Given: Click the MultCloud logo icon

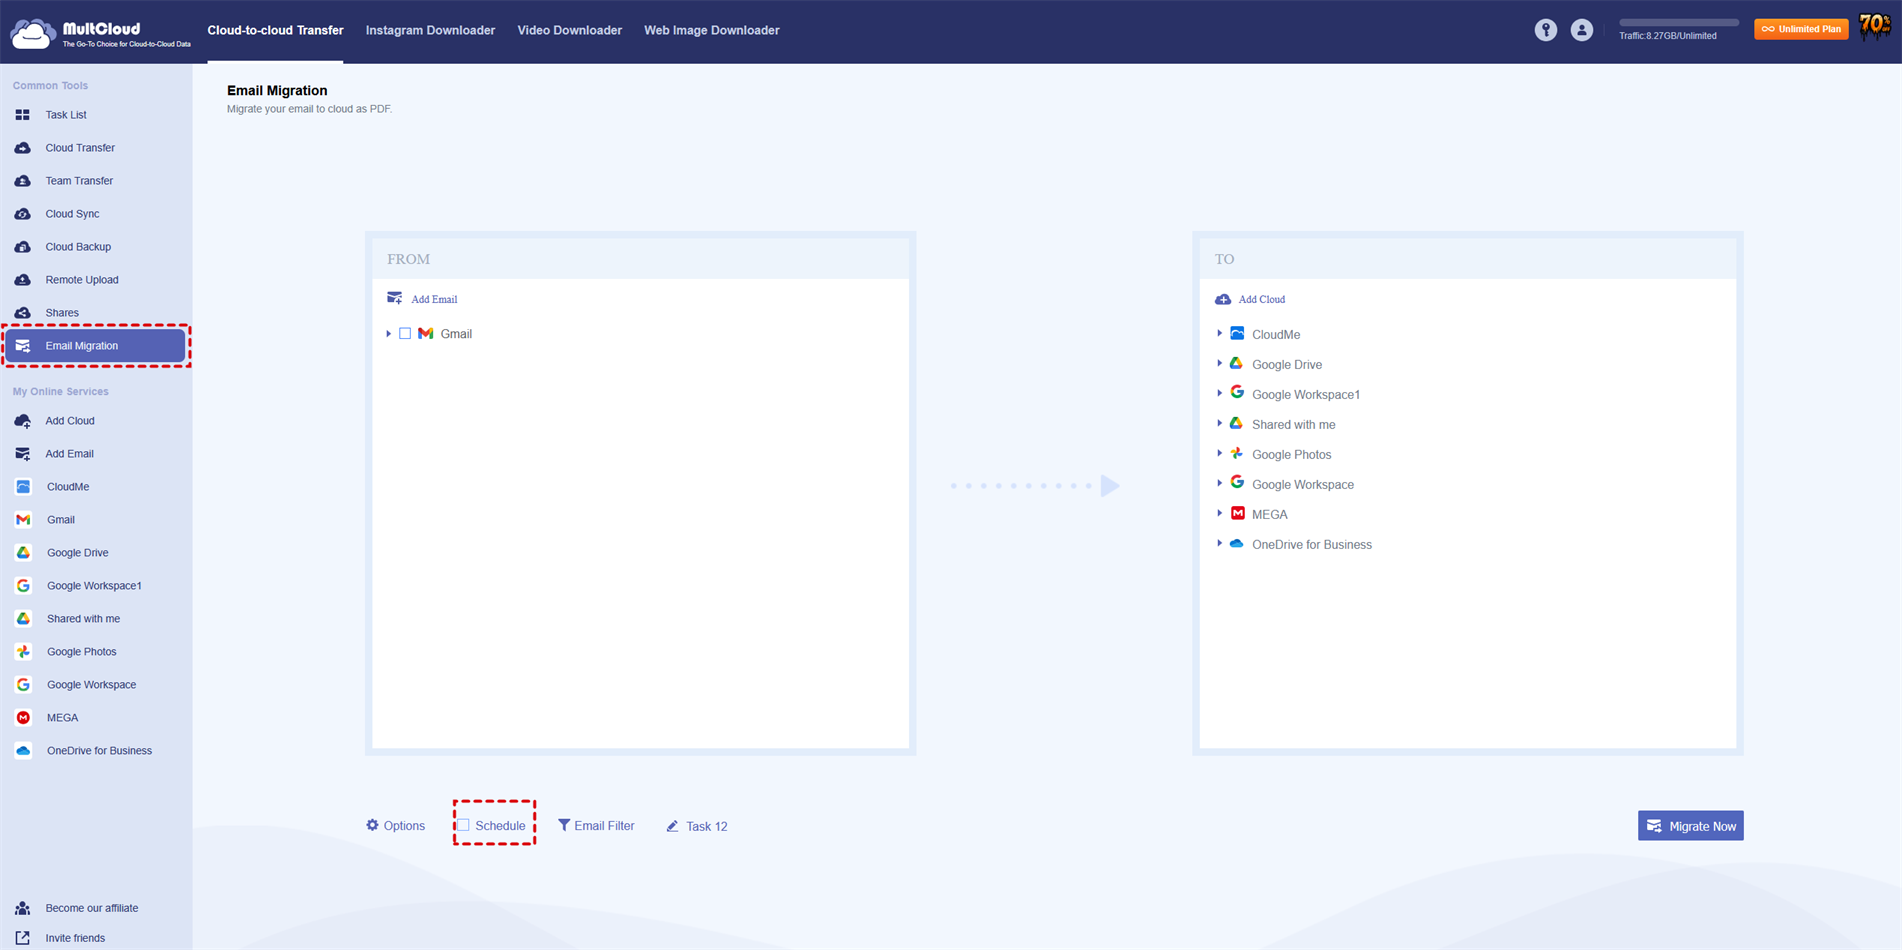Looking at the screenshot, I should coord(32,33).
